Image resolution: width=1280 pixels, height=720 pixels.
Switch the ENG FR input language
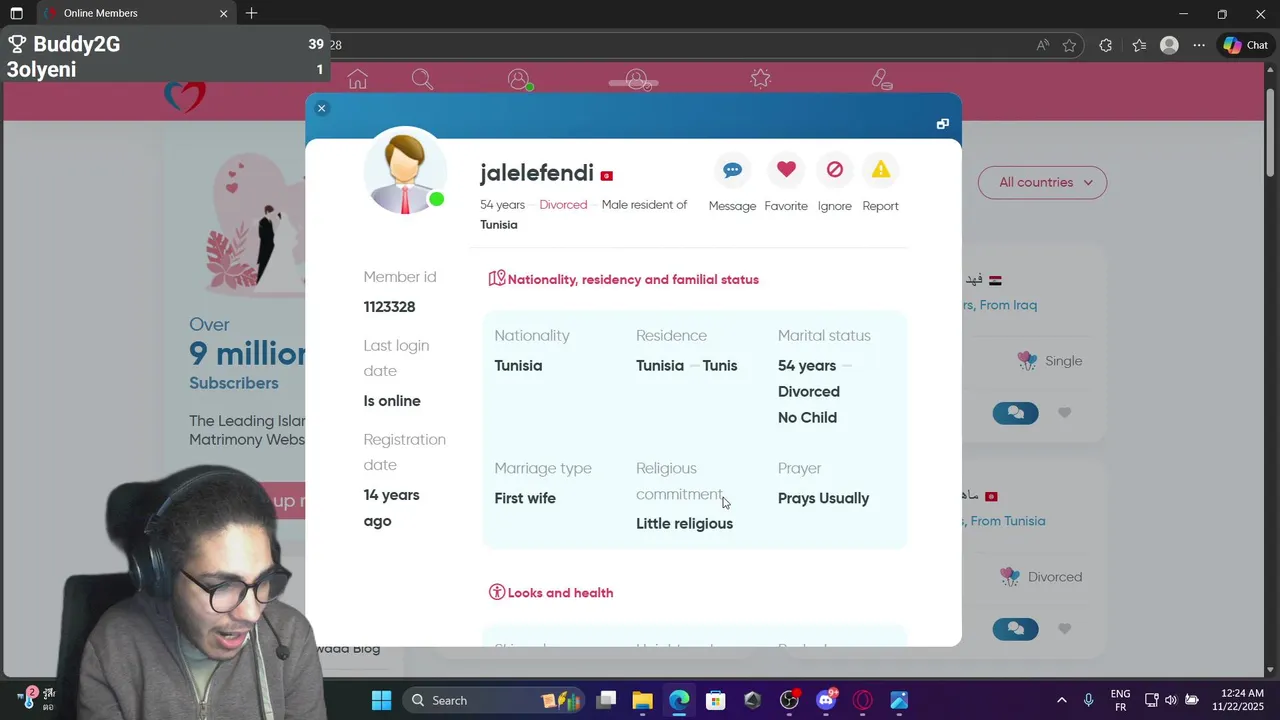(1120, 700)
